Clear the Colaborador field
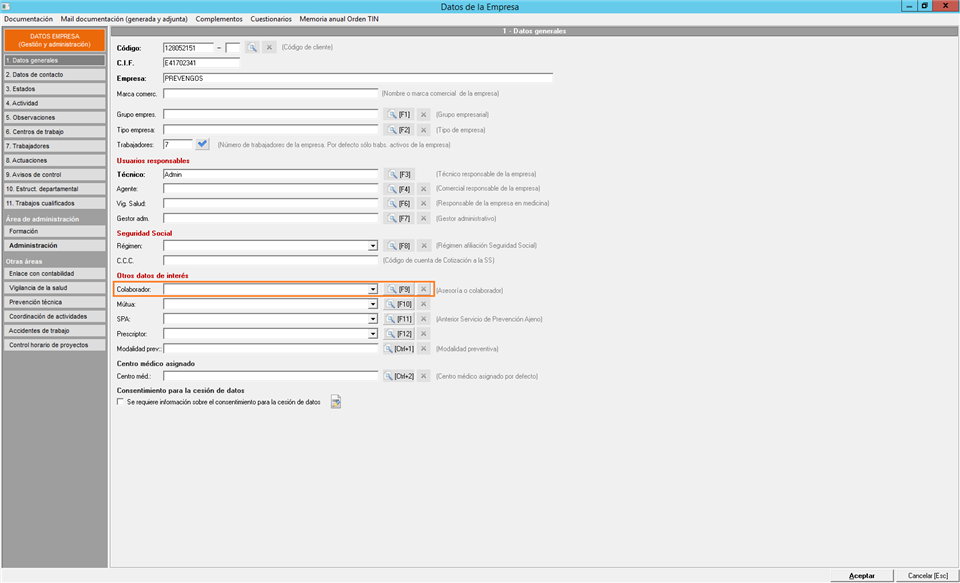960x583 pixels. 424,289
